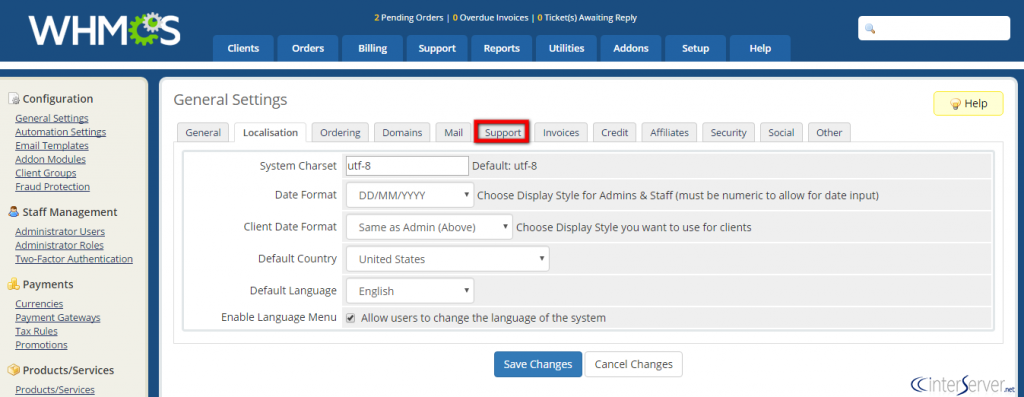Open Fraud Protection sidebar link
This screenshot has height=397, width=1024.
52,187
